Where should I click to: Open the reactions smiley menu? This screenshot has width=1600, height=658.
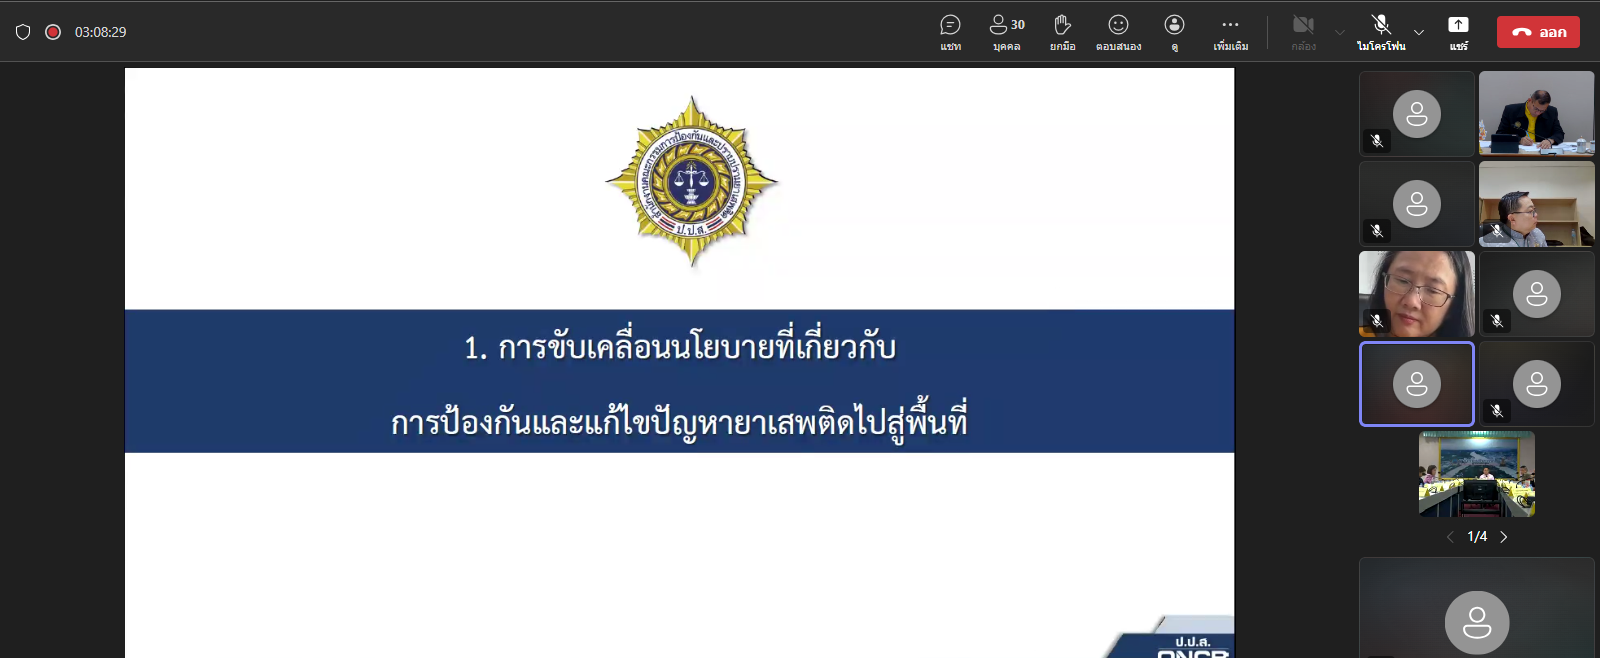tap(1118, 31)
